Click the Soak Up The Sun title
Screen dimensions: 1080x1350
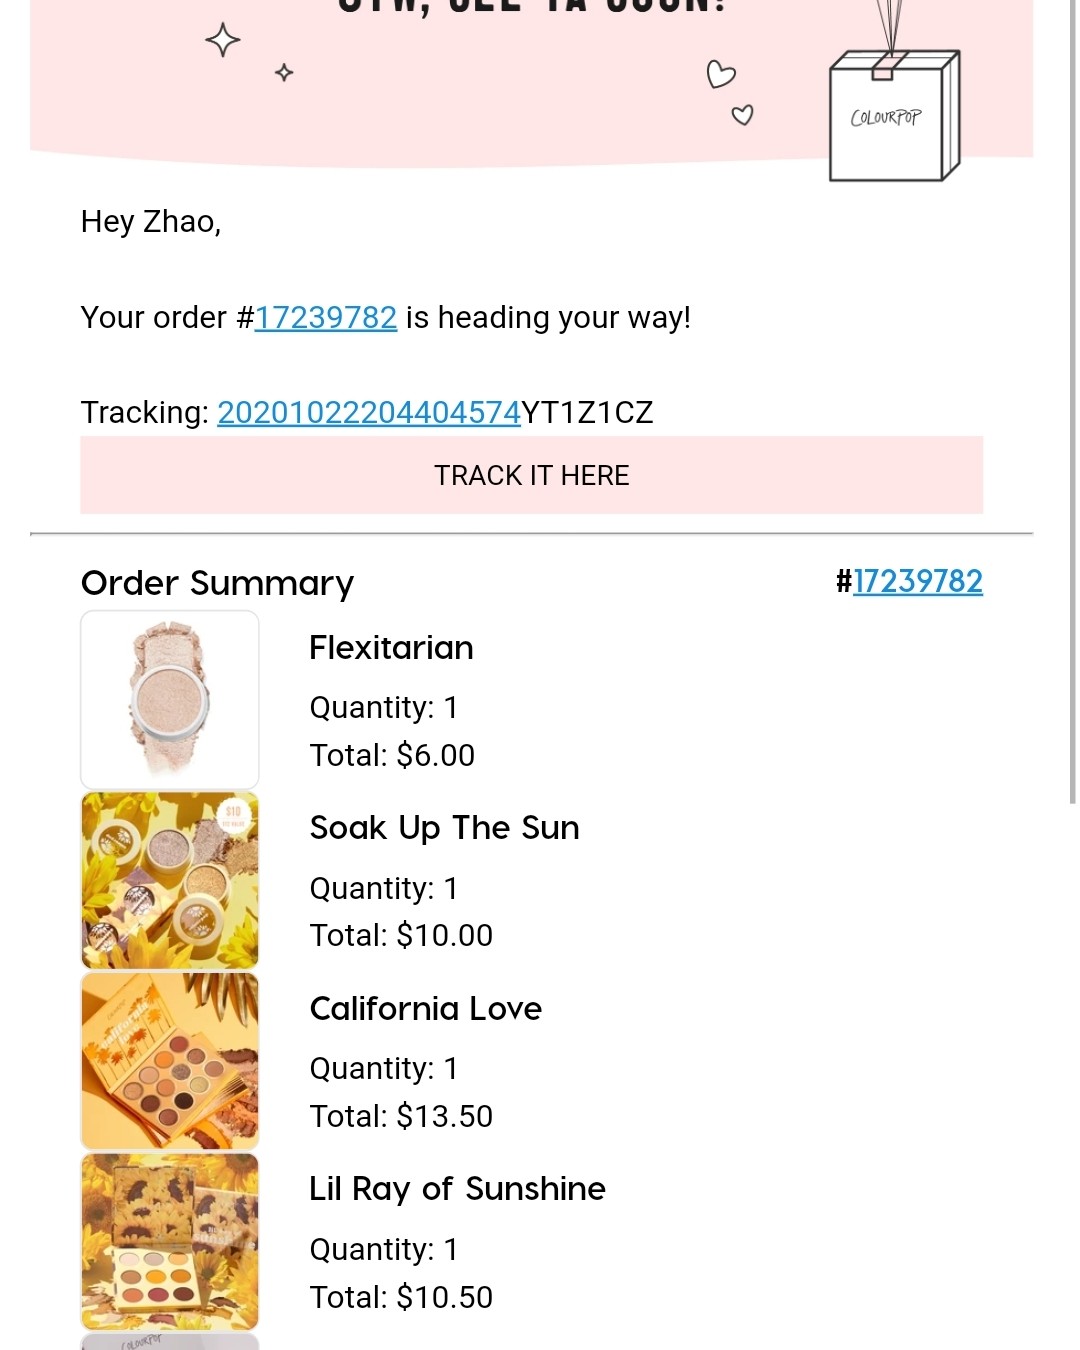444,828
